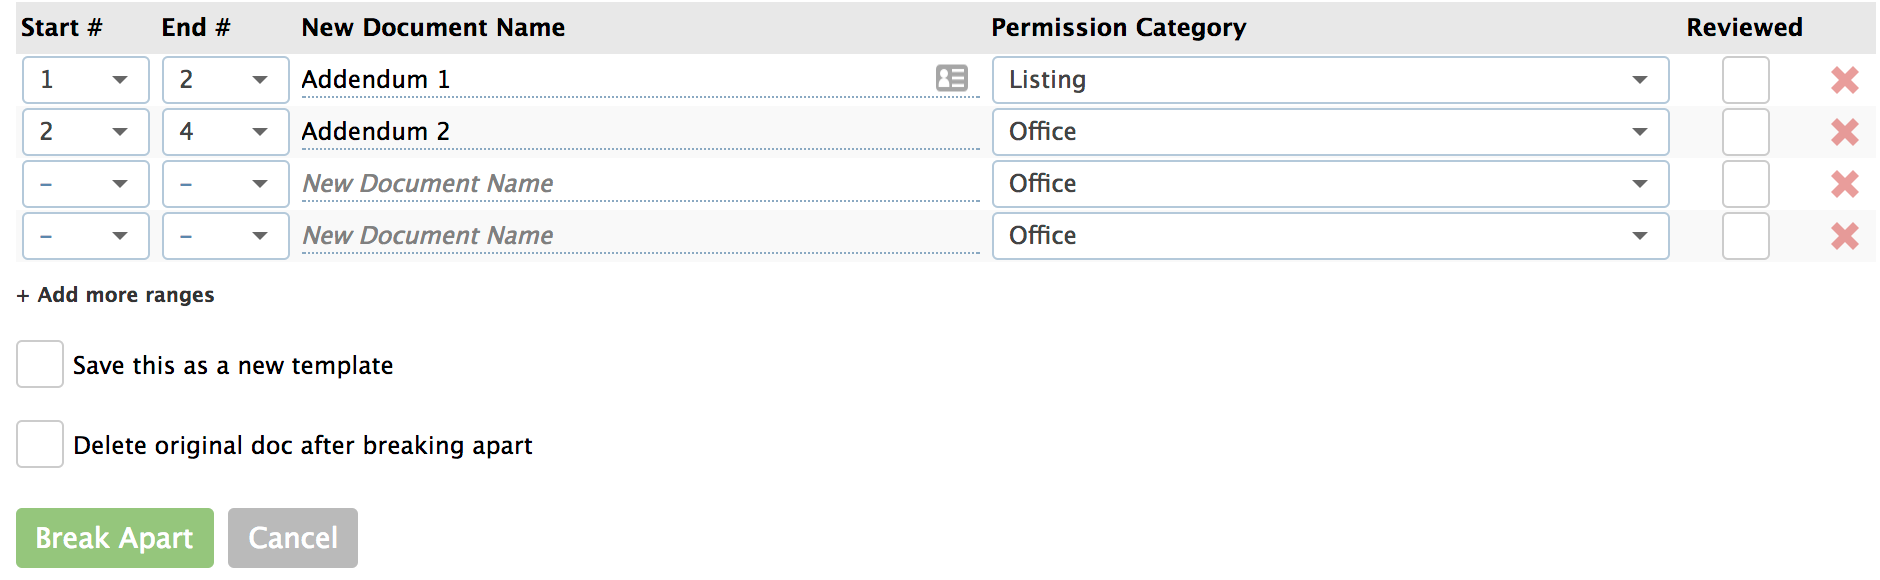Click the Add more ranges link
The height and width of the screenshot is (580, 1880).
tap(116, 295)
